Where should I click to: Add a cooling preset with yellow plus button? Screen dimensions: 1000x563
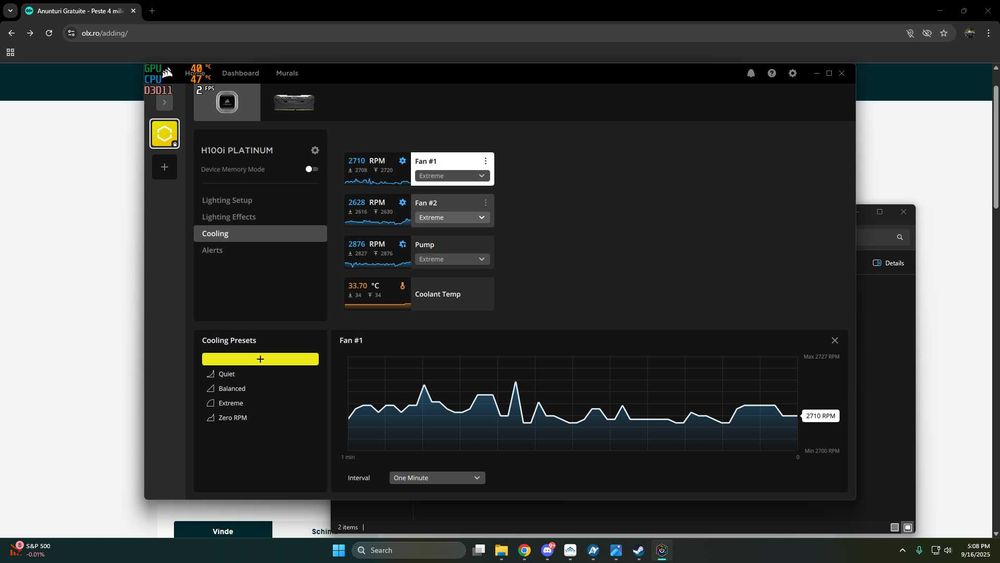(x=260, y=359)
